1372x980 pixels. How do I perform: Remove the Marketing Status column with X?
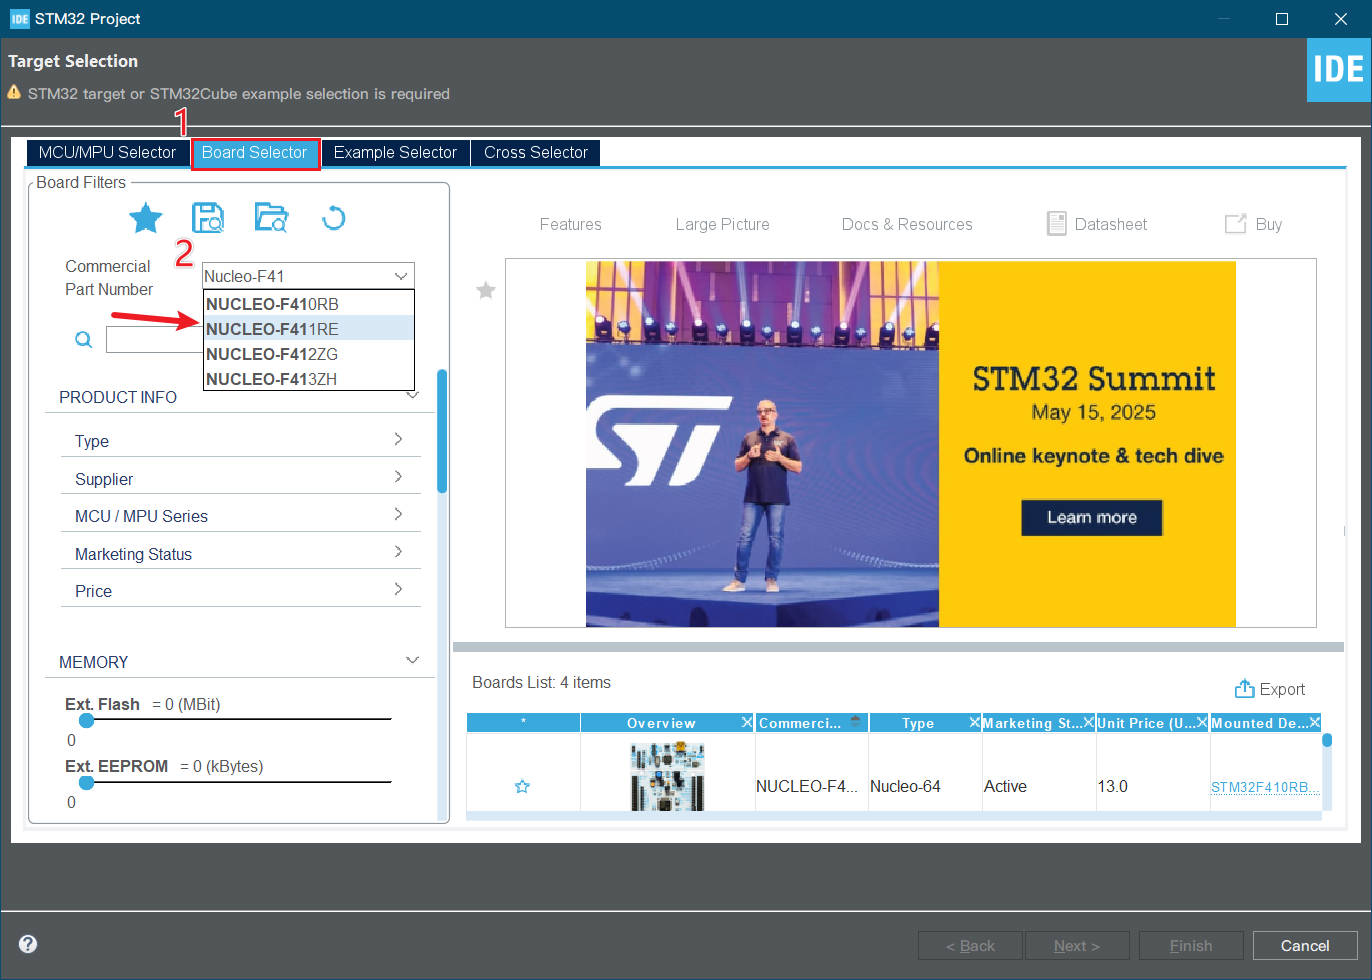[x=1089, y=722]
